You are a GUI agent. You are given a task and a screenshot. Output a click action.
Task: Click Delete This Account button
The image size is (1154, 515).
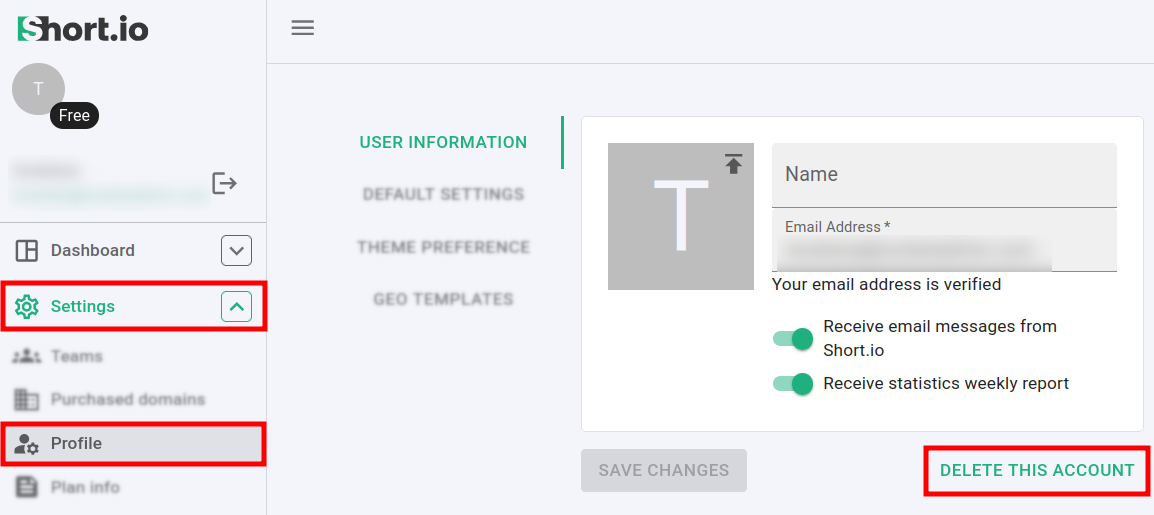pos(1037,470)
